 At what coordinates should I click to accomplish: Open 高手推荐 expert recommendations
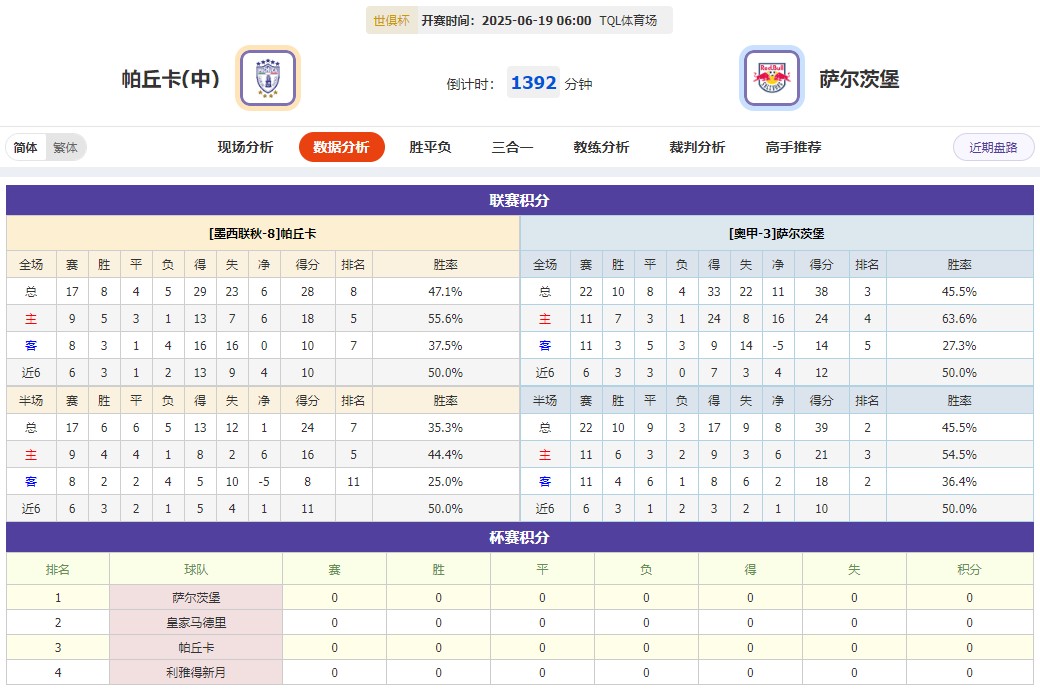(x=791, y=146)
